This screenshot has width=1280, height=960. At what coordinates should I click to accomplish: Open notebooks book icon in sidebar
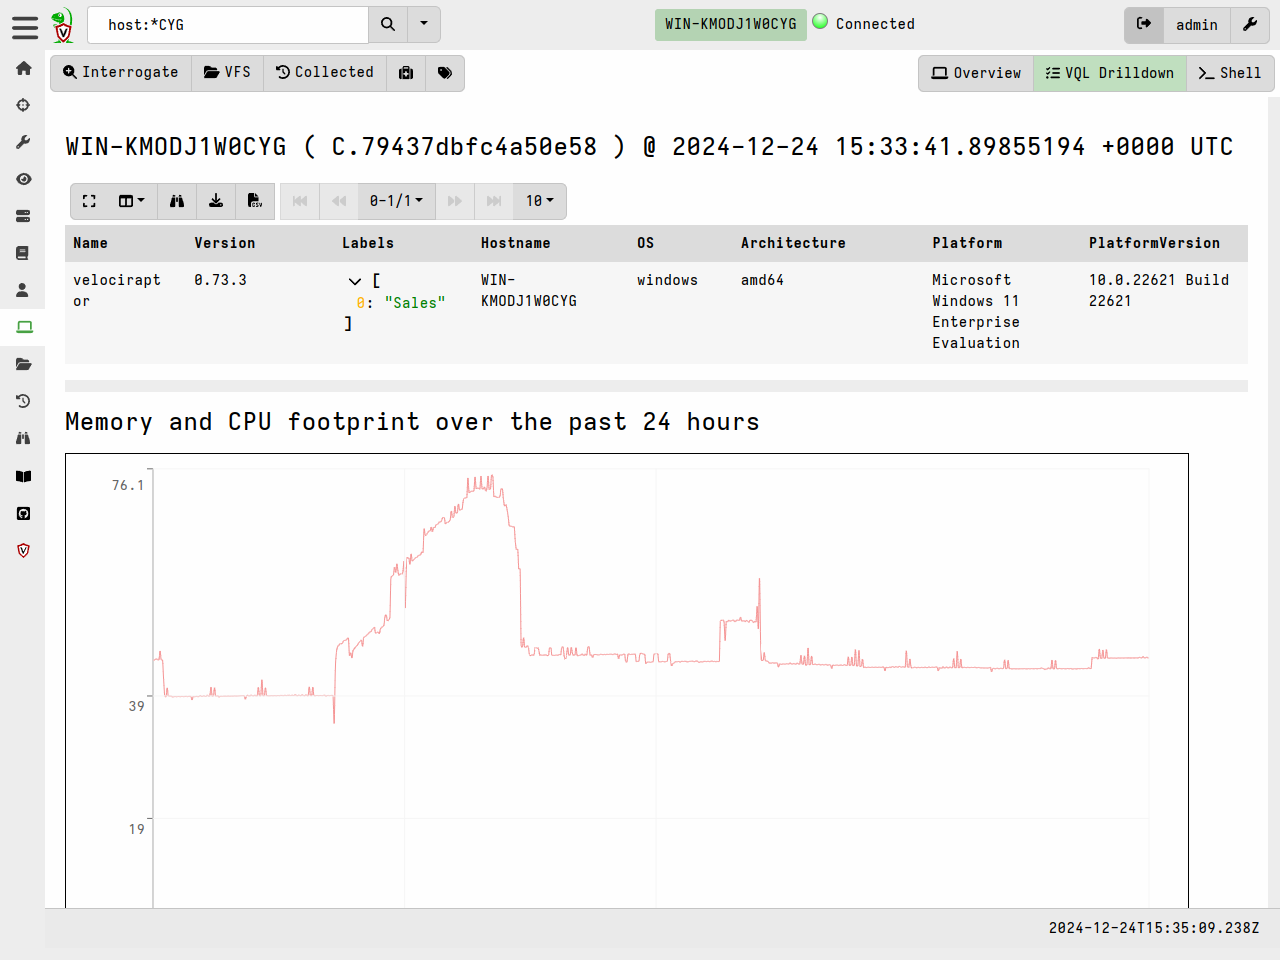[x=23, y=253]
